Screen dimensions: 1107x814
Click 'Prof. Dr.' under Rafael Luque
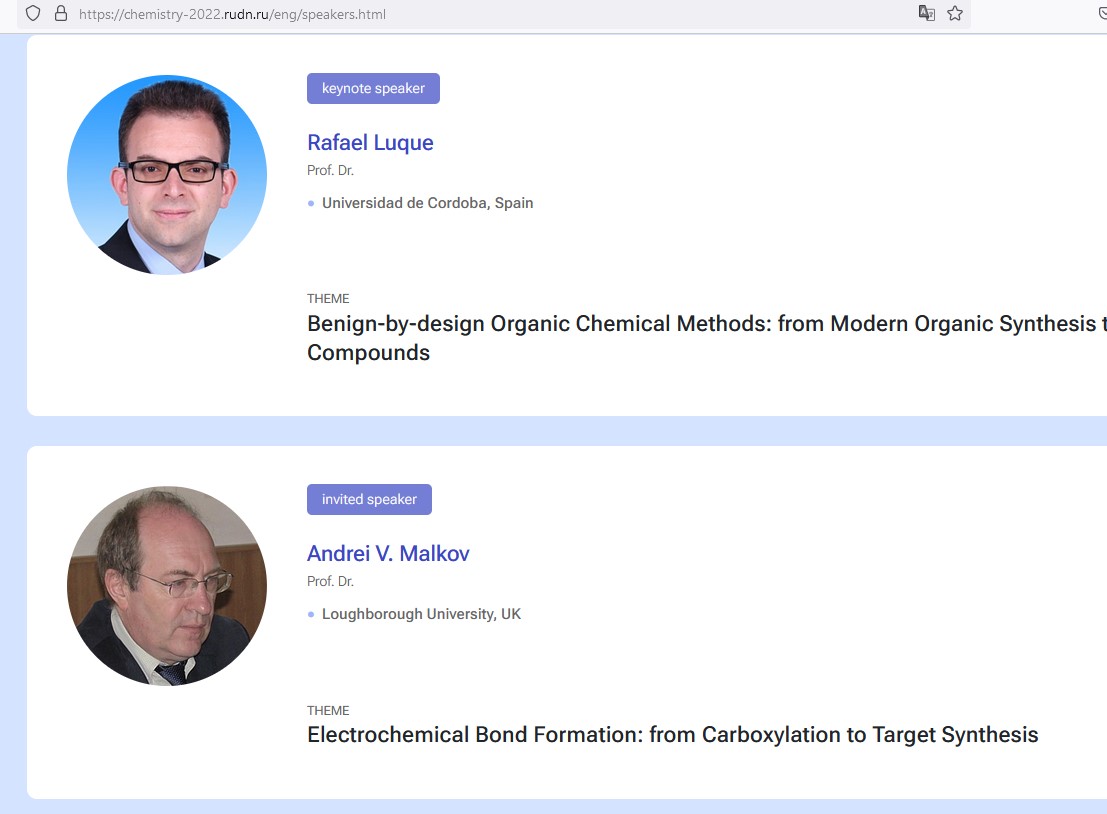click(330, 171)
